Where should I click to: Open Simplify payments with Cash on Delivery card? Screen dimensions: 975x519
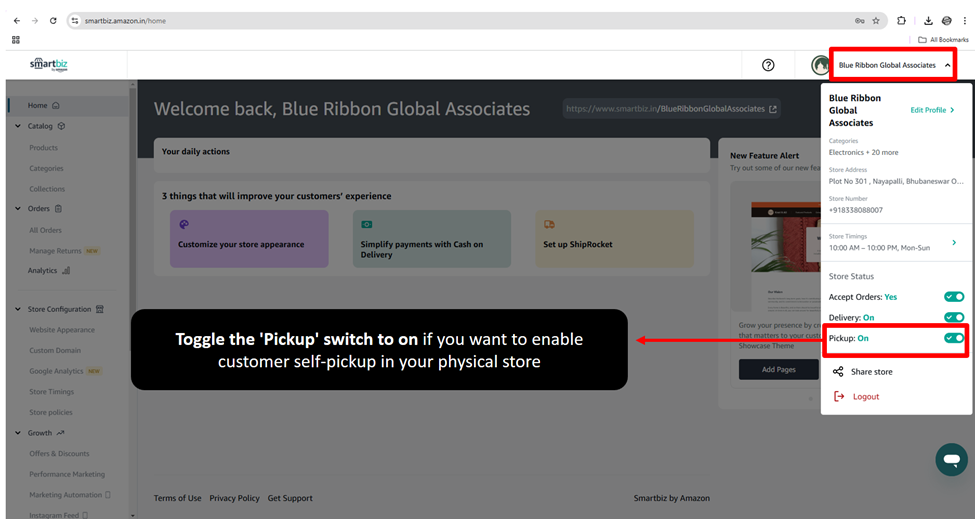[x=432, y=239]
